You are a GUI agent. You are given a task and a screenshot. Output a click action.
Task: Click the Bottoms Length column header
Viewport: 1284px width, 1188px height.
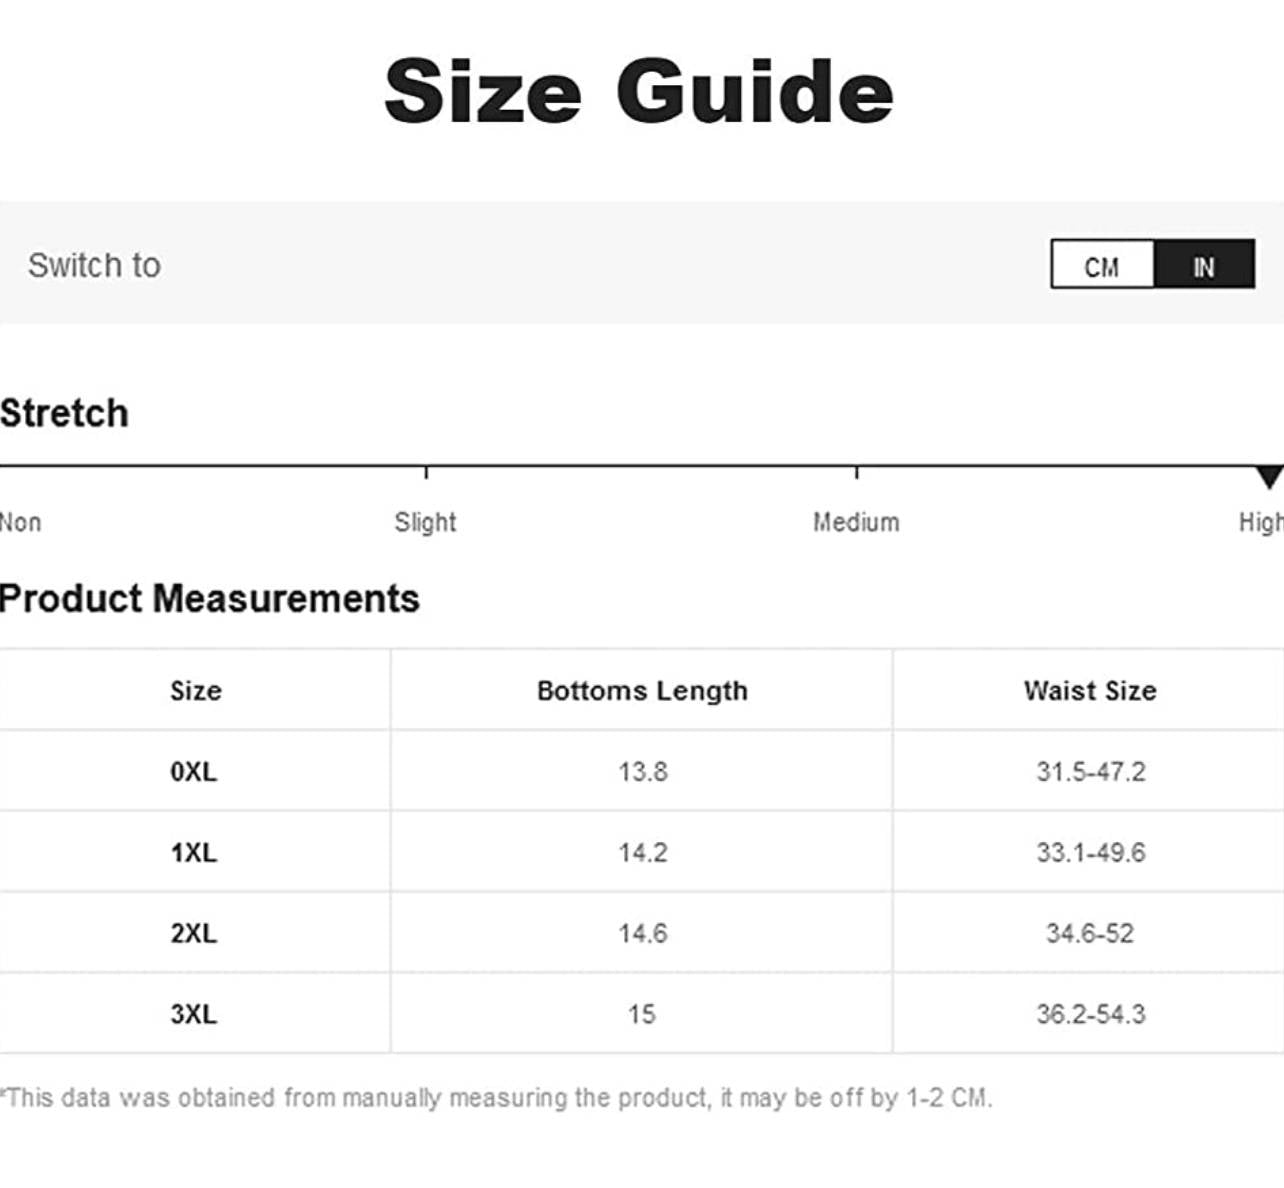pyautogui.click(x=642, y=691)
